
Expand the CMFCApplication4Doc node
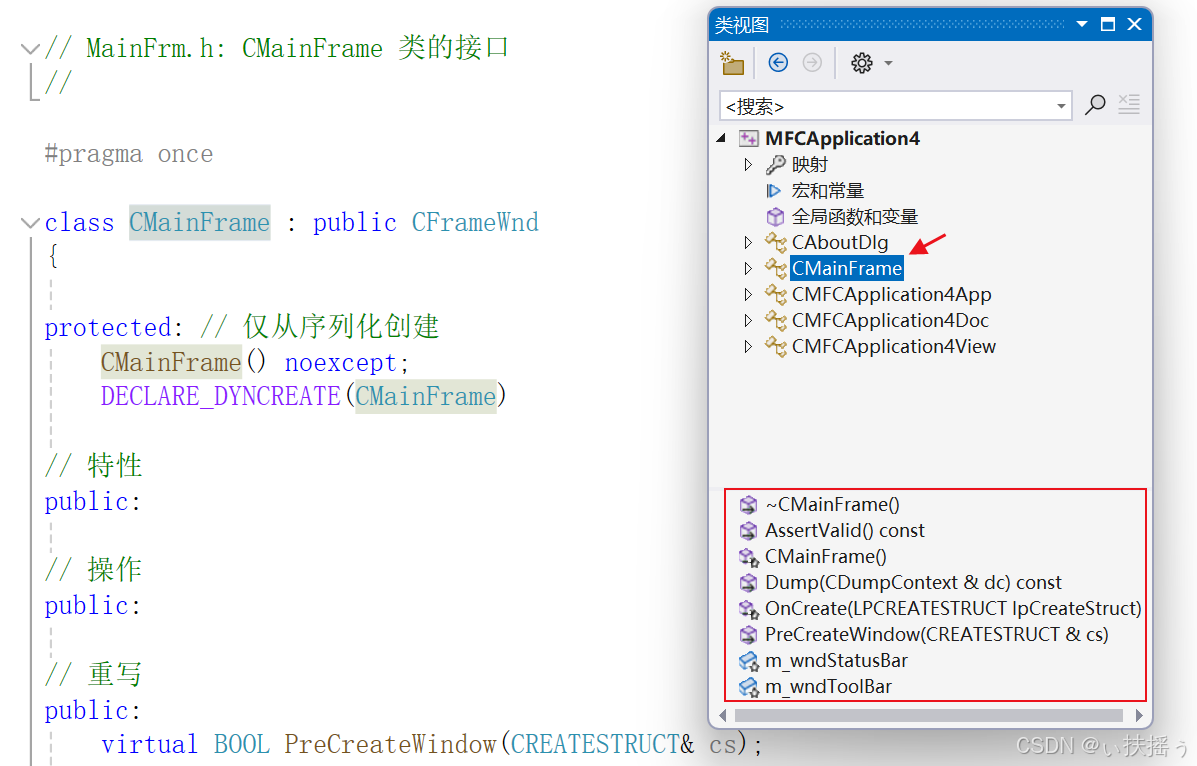pyautogui.click(x=748, y=321)
